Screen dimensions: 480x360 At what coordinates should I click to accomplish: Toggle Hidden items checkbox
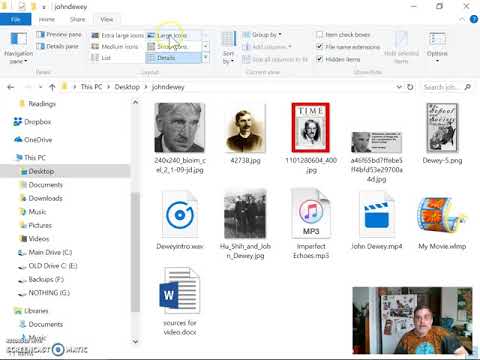(x=338, y=59)
